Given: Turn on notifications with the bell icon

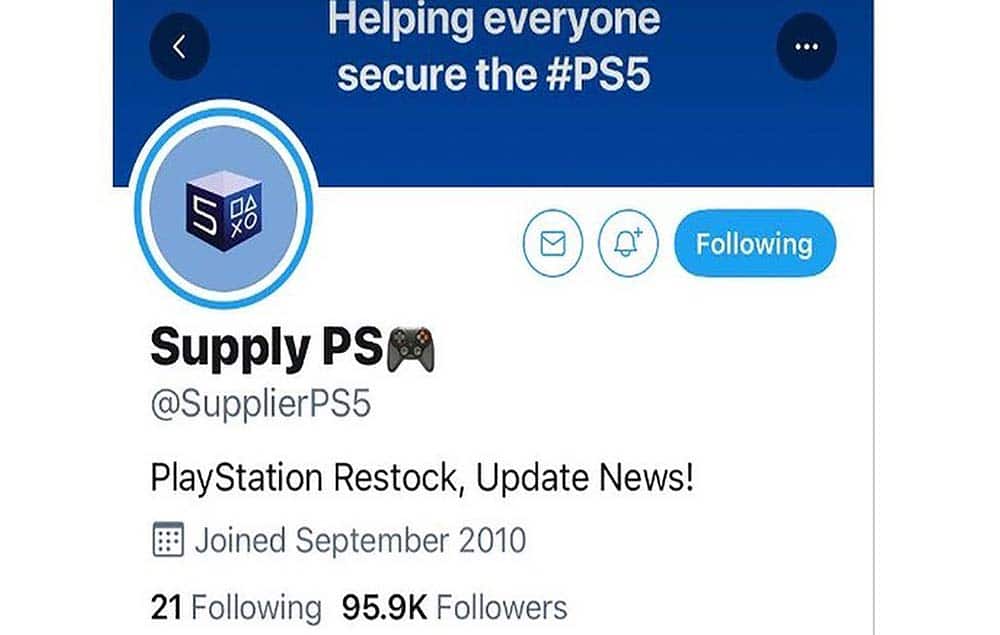Looking at the screenshot, I should (x=628, y=243).
